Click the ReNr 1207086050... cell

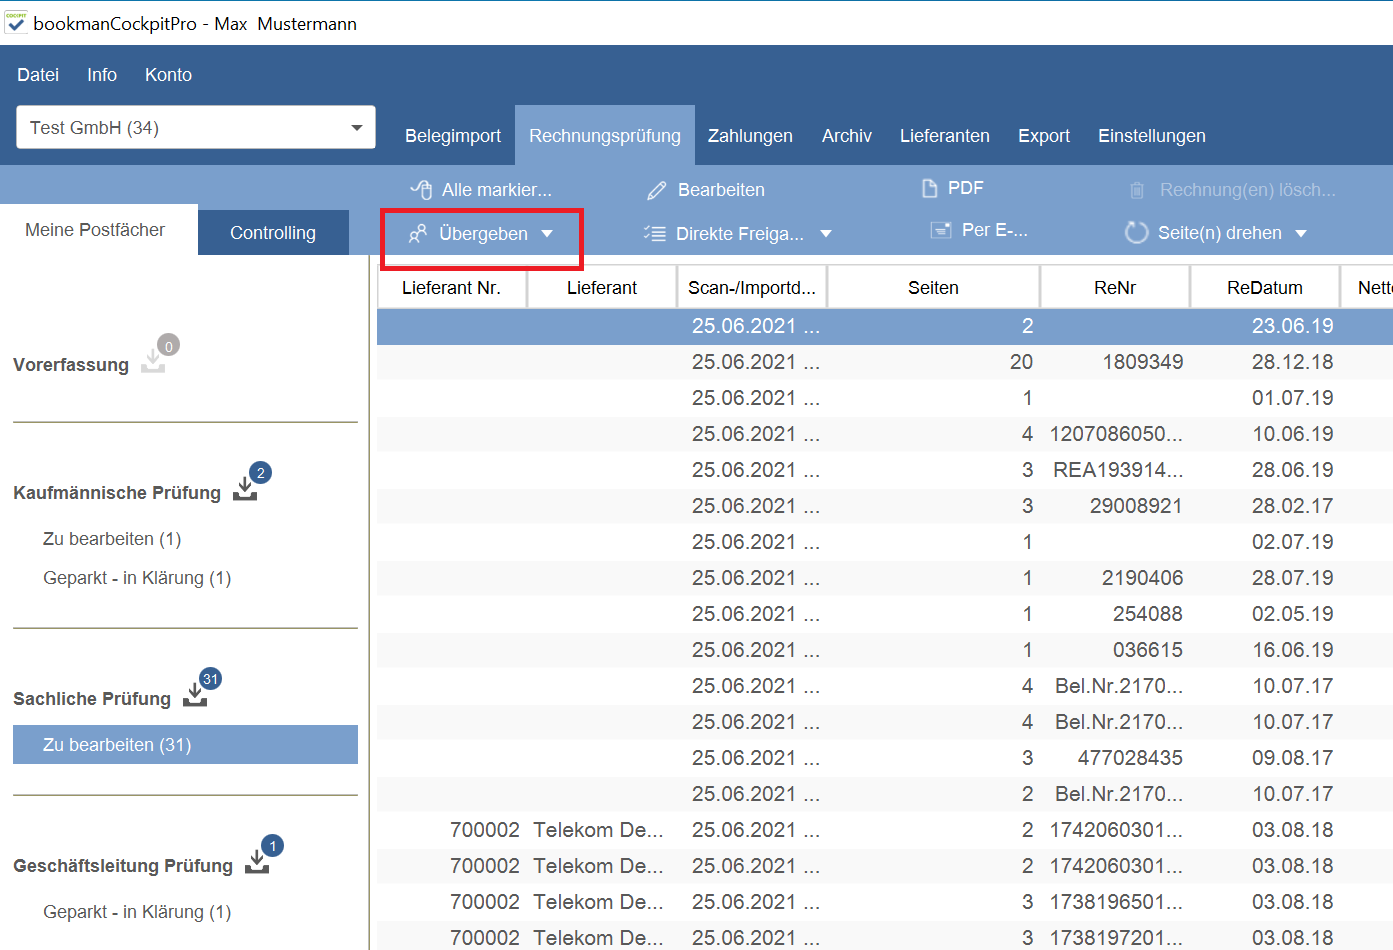1116,434
